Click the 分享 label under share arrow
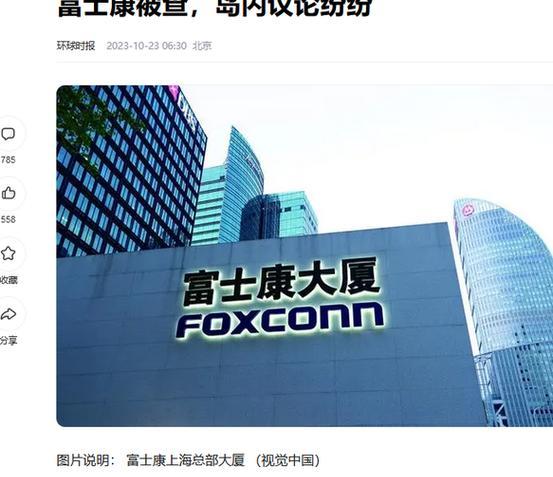 [9, 340]
